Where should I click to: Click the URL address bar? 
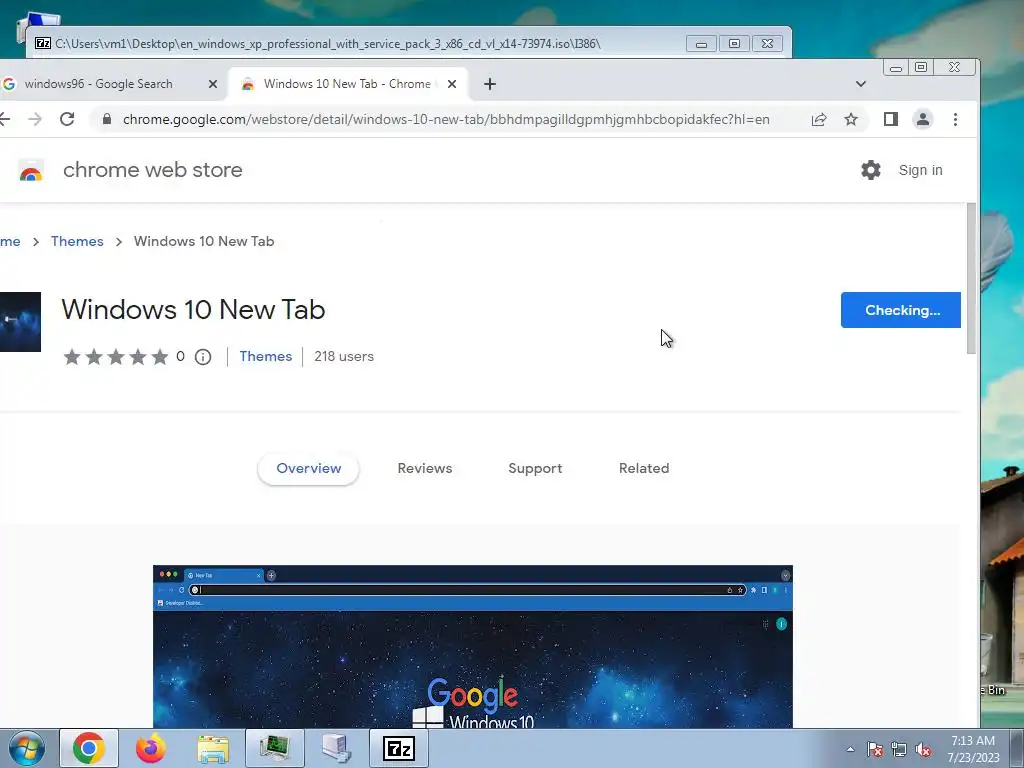(446, 119)
